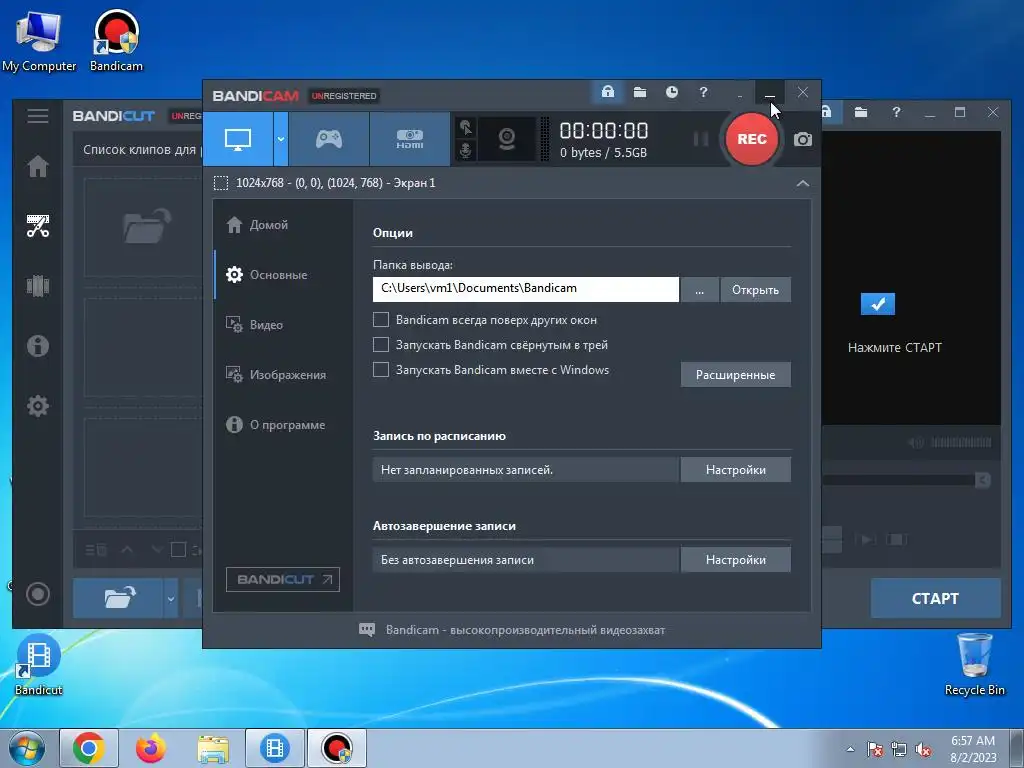Open the Bandicut info icon

point(38,345)
